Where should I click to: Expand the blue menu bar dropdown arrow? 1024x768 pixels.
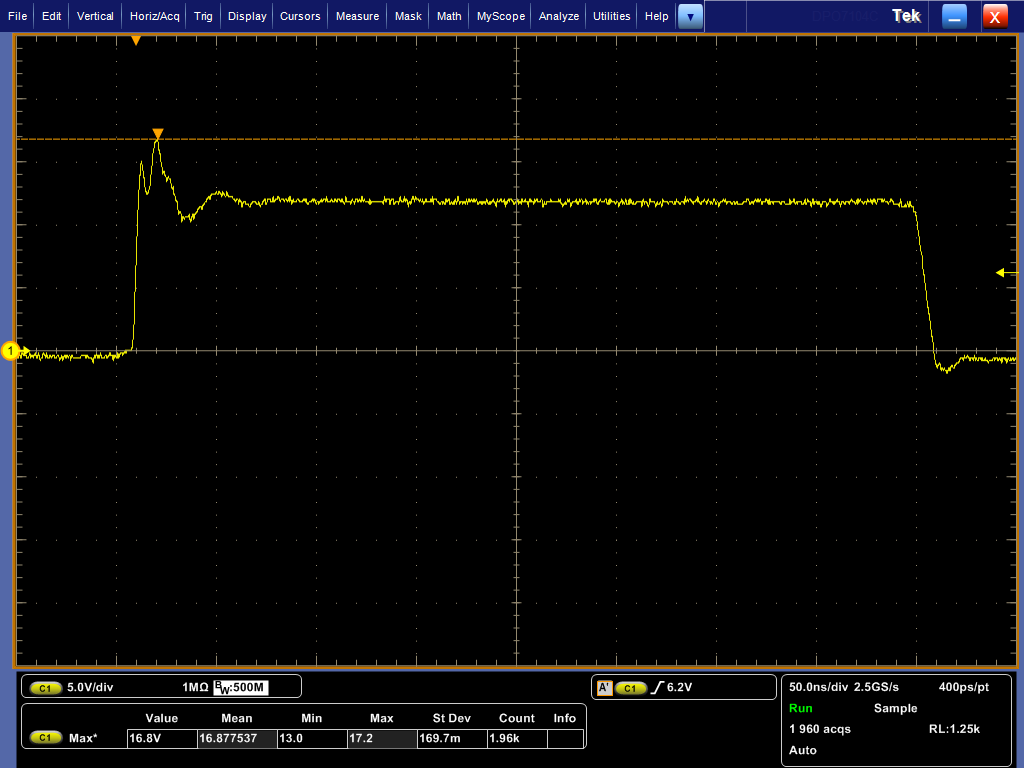pos(690,16)
